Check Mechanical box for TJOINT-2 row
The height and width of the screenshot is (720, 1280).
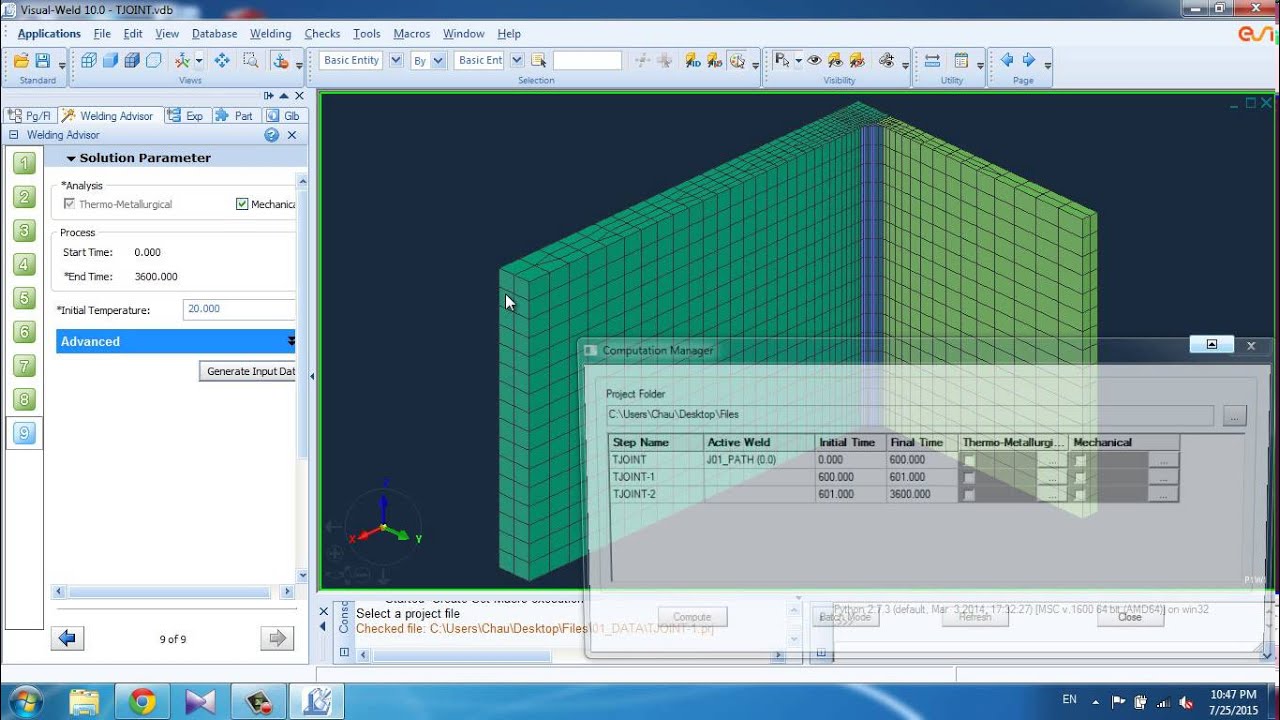coord(1080,495)
